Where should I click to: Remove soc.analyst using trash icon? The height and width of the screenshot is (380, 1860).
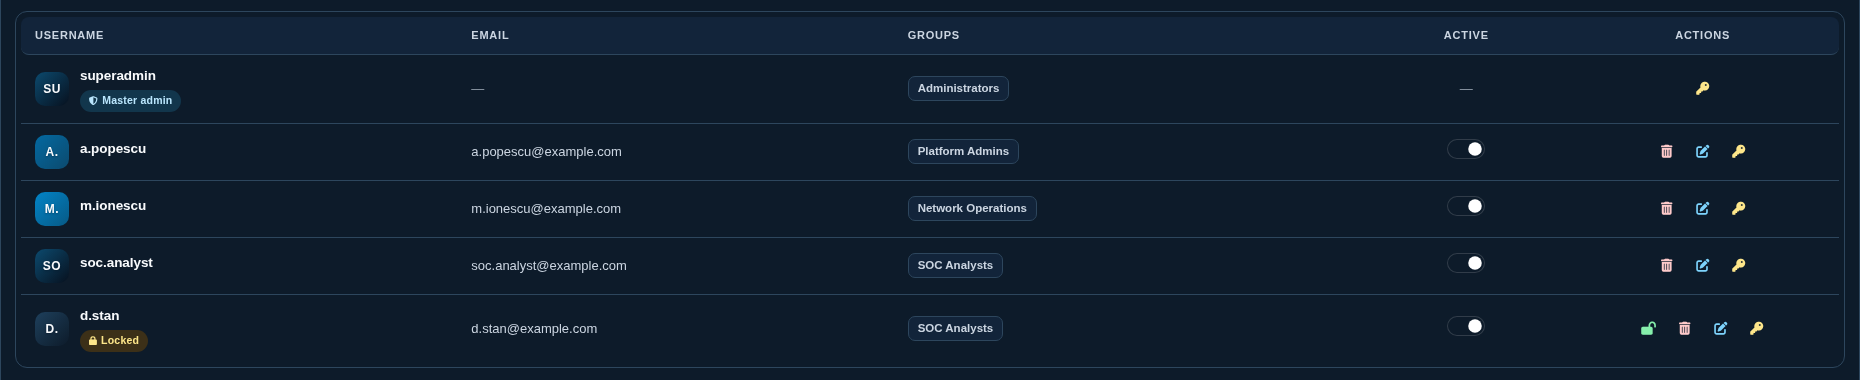[1666, 265]
